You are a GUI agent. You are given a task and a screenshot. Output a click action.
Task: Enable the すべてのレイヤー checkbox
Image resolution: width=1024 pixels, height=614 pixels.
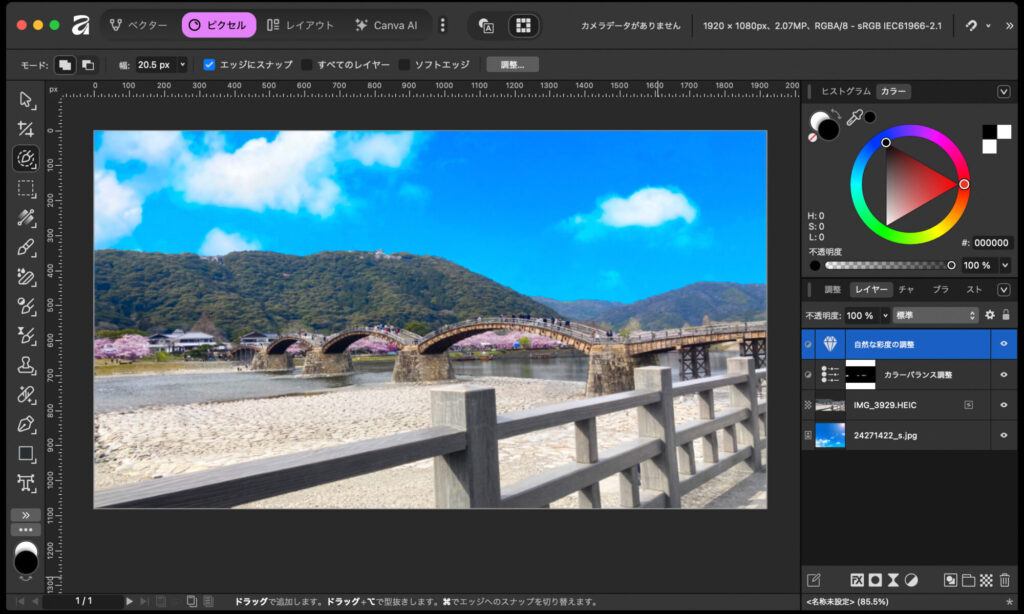click(307, 65)
